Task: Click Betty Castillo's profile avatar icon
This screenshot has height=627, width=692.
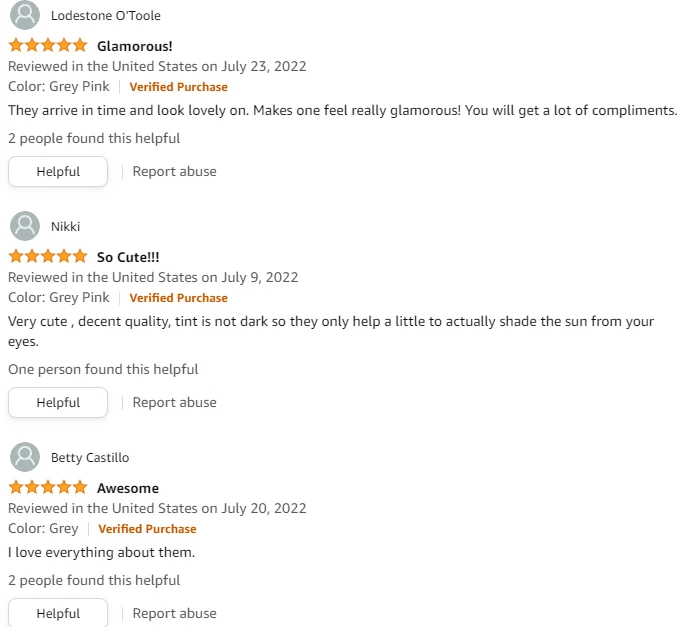Action: (x=25, y=457)
